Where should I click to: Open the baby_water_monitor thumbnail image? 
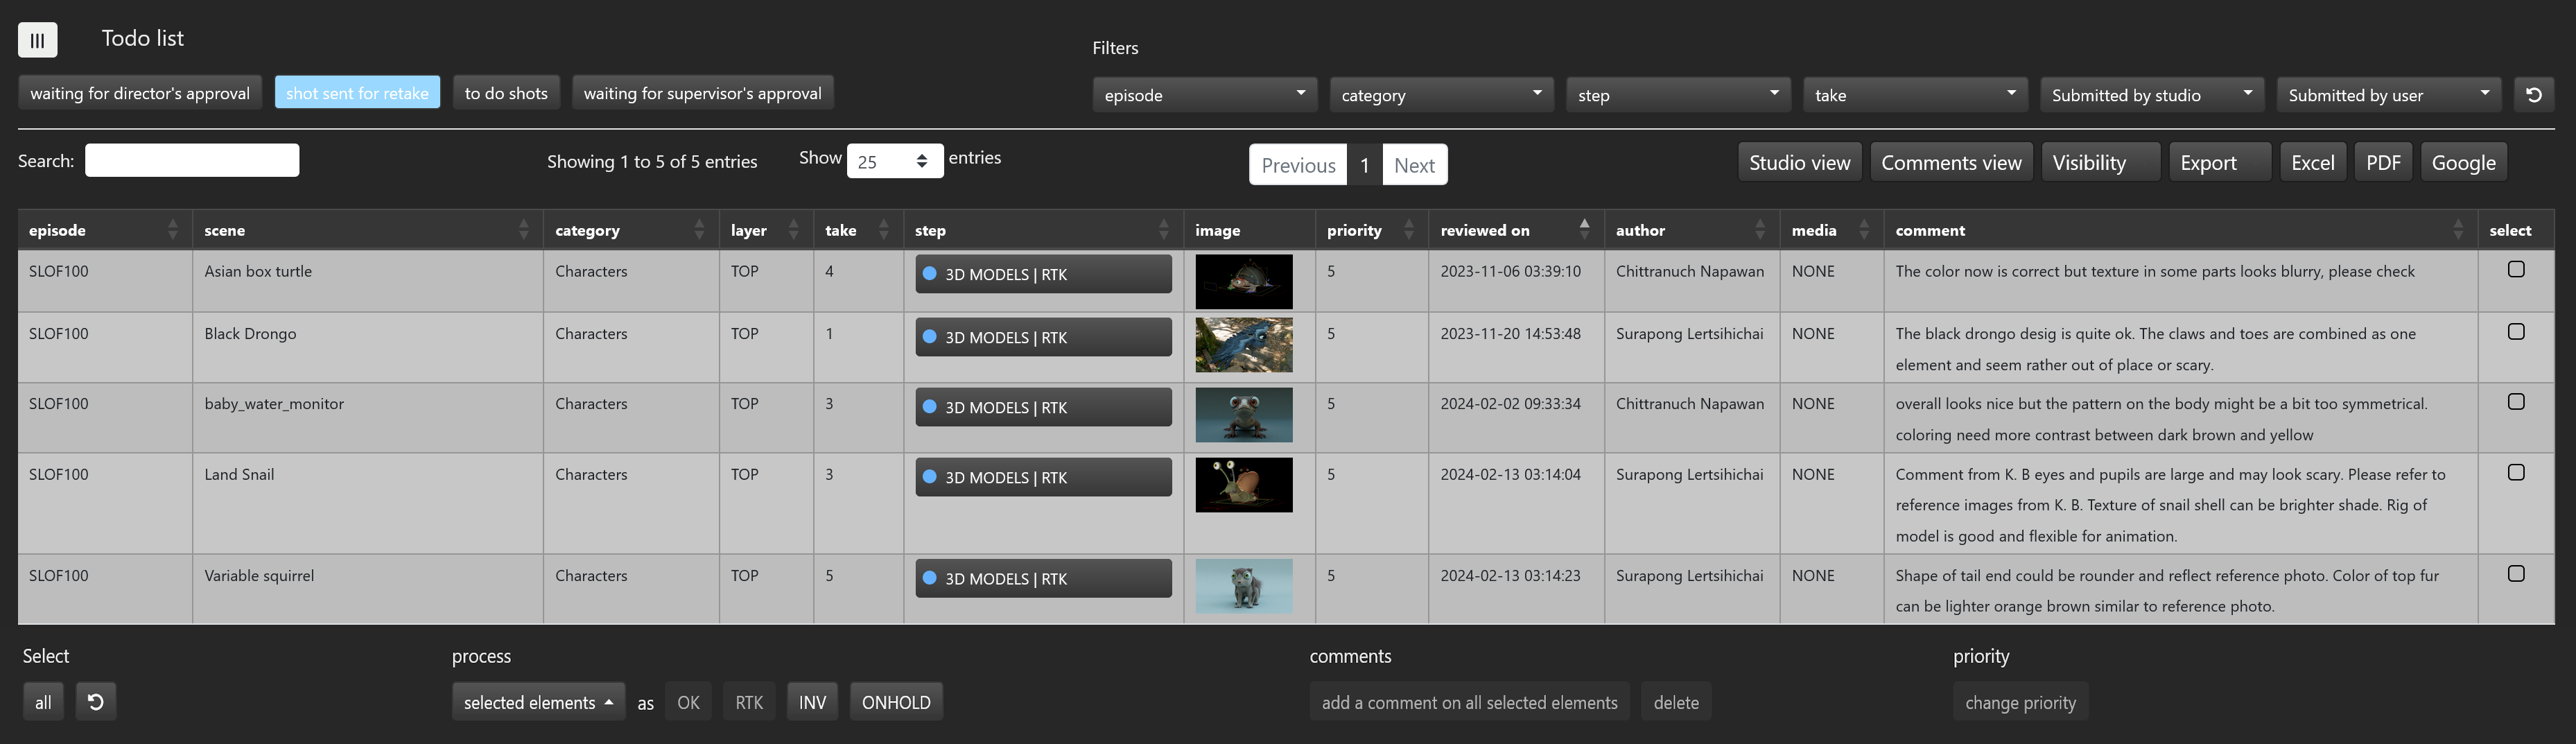1243,415
